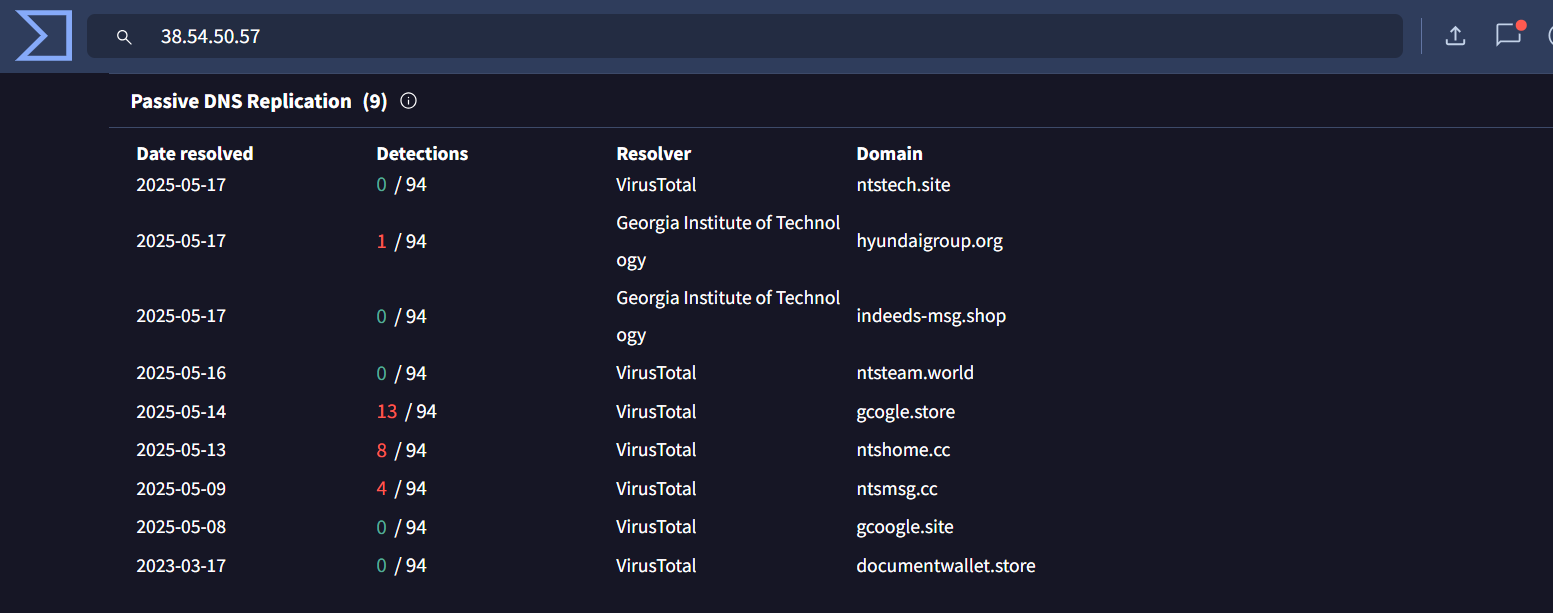
Task: Open the file upload icon
Action: point(1455,35)
